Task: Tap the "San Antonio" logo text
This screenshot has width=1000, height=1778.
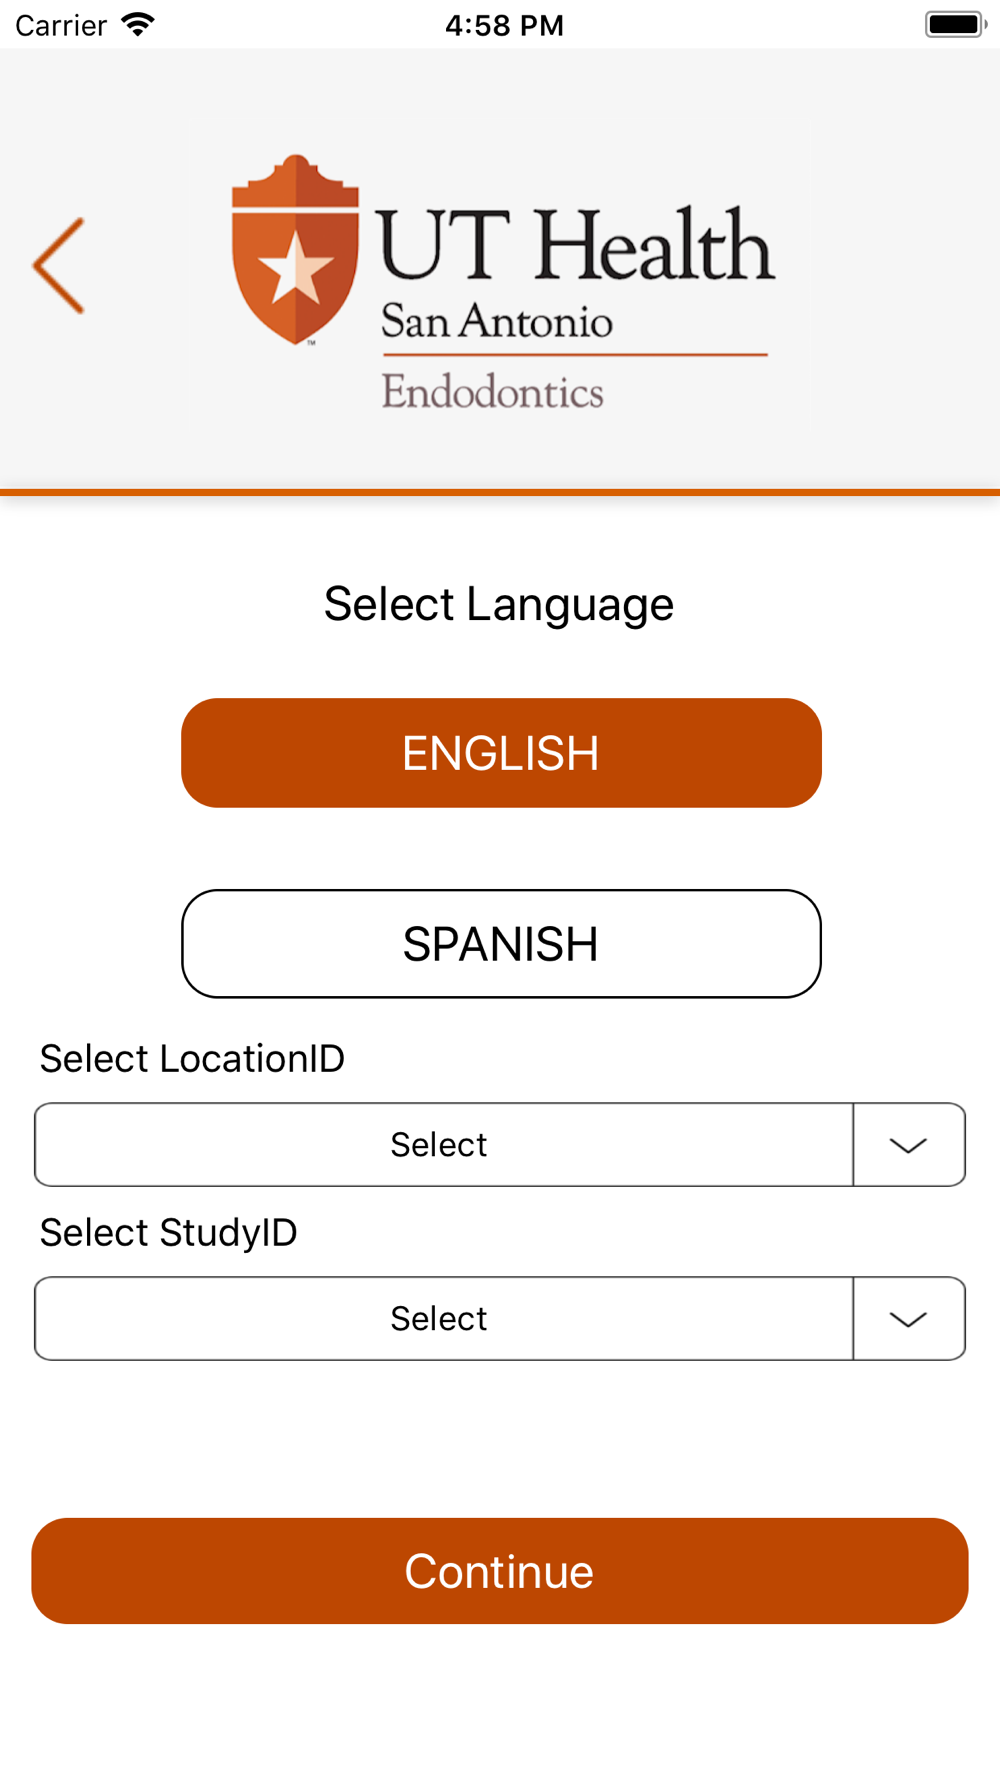Action: [496, 322]
